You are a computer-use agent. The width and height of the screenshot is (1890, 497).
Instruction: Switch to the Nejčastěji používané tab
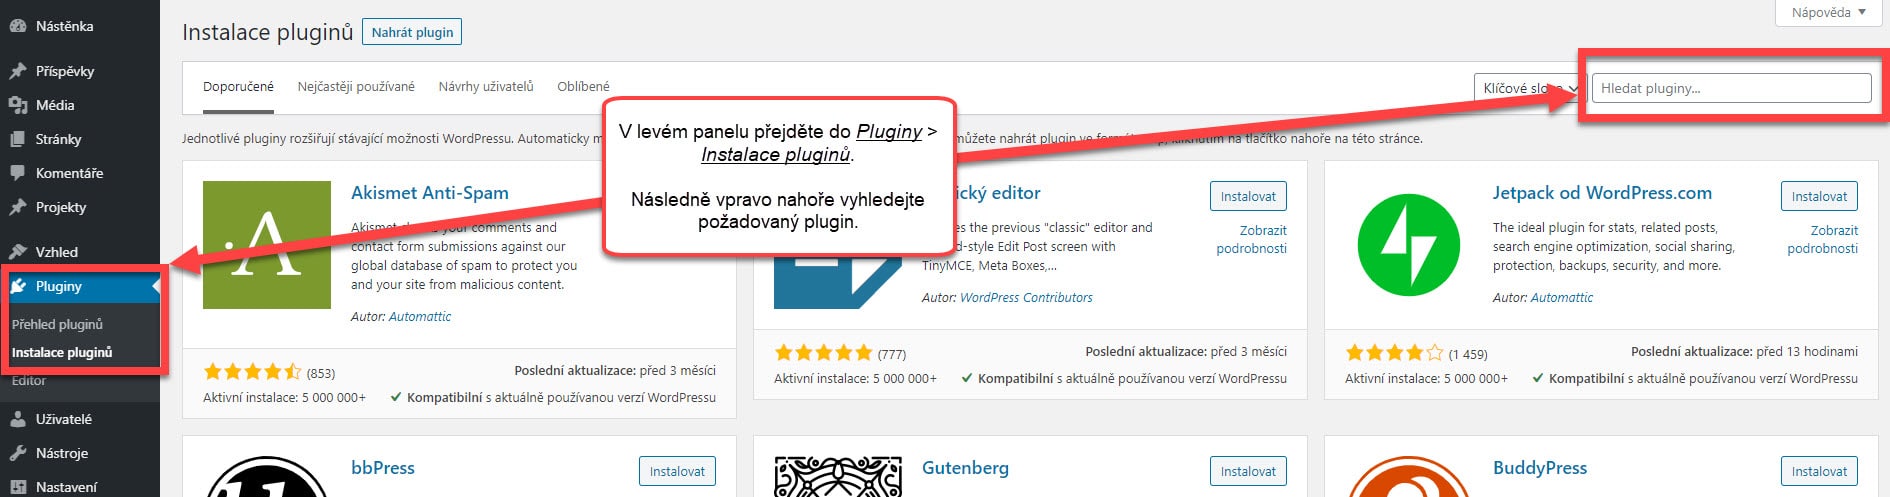356,87
